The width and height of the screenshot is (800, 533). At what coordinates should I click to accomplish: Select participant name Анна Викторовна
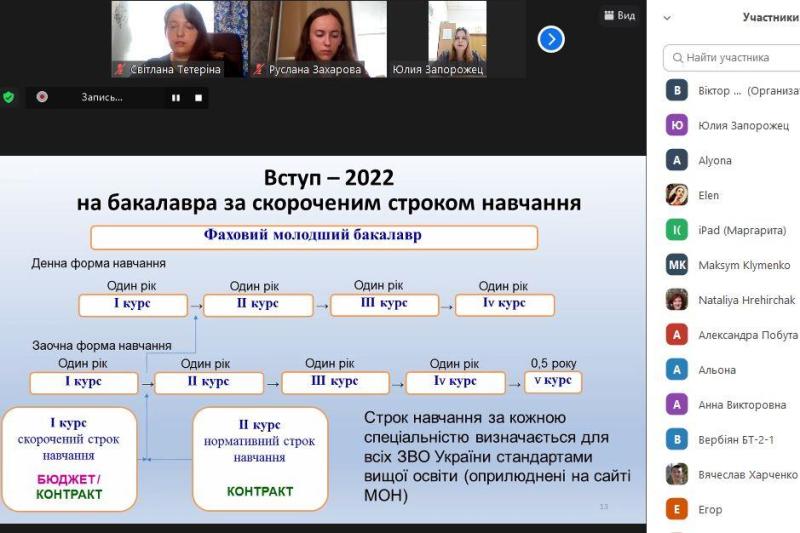pyautogui.click(x=742, y=405)
